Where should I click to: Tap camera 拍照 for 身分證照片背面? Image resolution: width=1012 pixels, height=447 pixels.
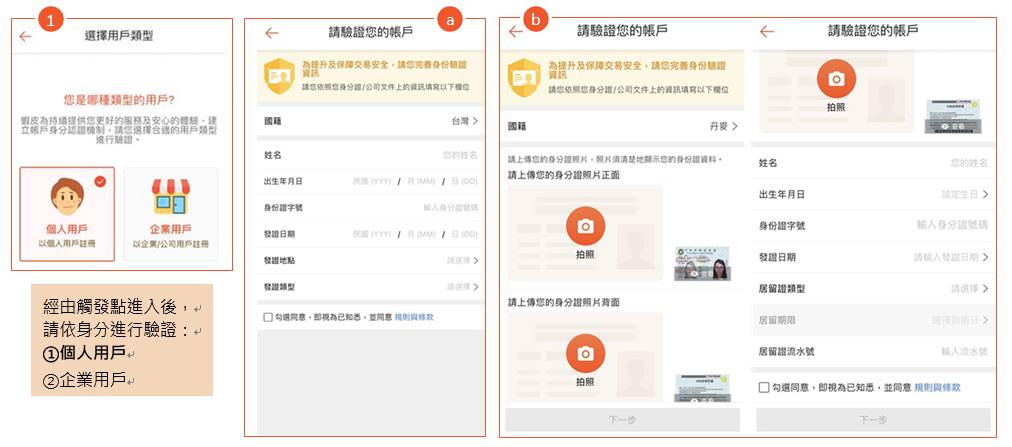pyautogui.click(x=585, y=353)
